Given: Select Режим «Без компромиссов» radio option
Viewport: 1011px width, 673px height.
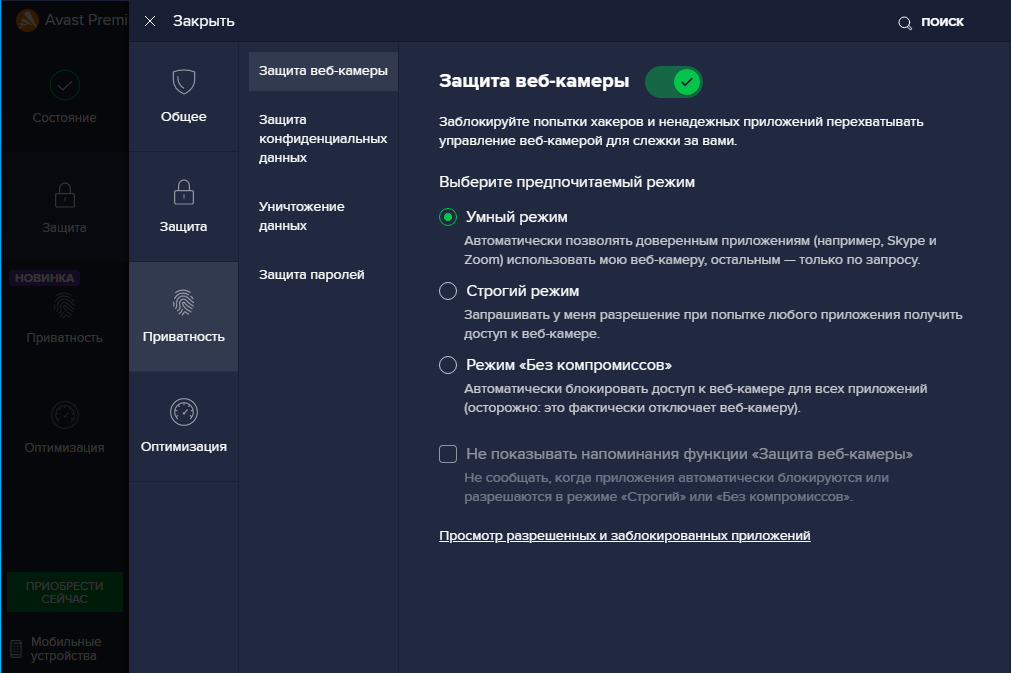Looking at the screenshot, I should 448,365.
